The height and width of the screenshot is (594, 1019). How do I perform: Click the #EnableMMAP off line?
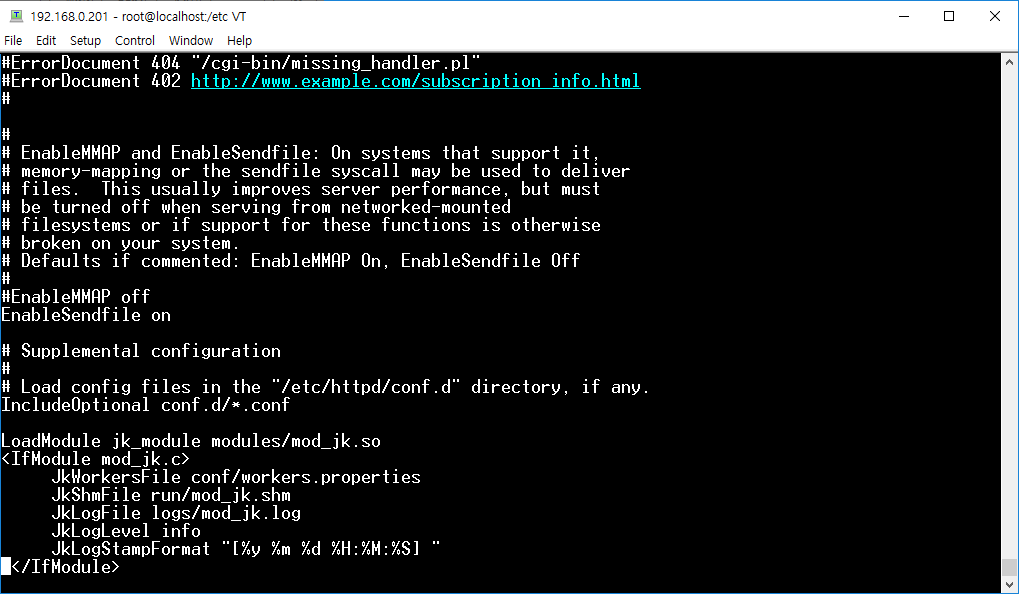click(x=75, y=297)
